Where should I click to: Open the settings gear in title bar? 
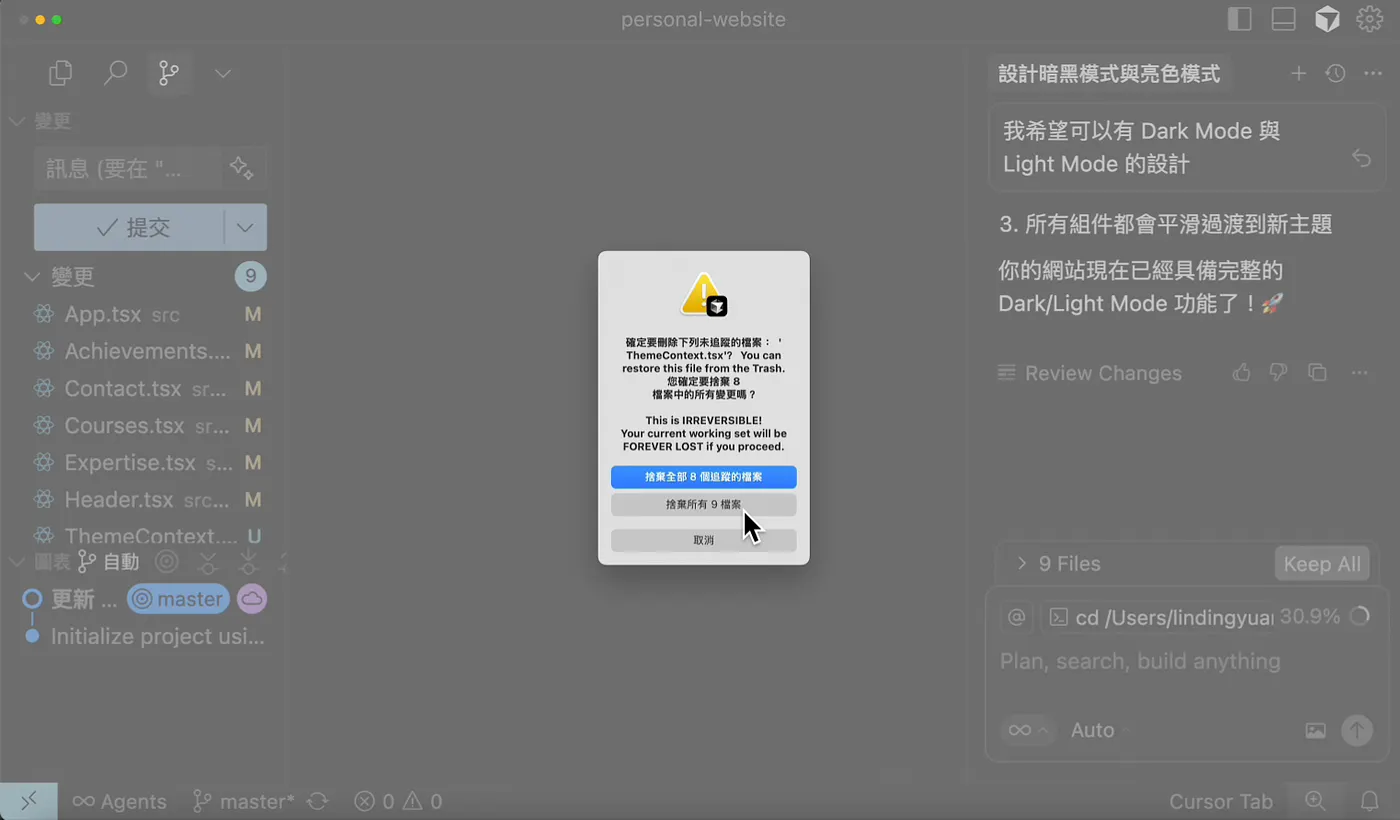1369,19
